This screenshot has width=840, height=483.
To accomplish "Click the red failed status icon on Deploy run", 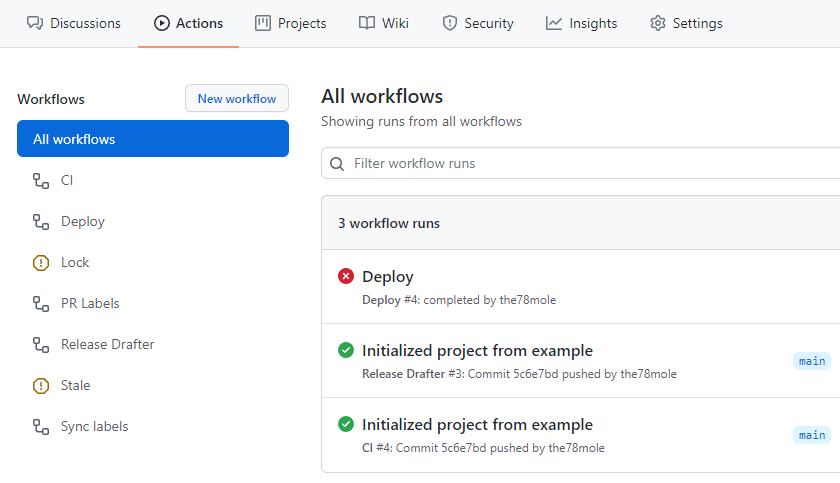I will [346, 276].
